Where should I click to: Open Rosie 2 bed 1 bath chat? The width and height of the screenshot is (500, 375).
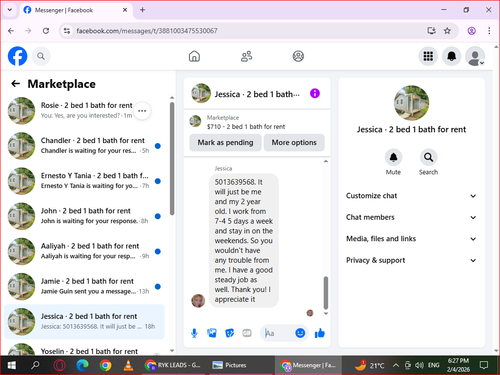point(84,111)
